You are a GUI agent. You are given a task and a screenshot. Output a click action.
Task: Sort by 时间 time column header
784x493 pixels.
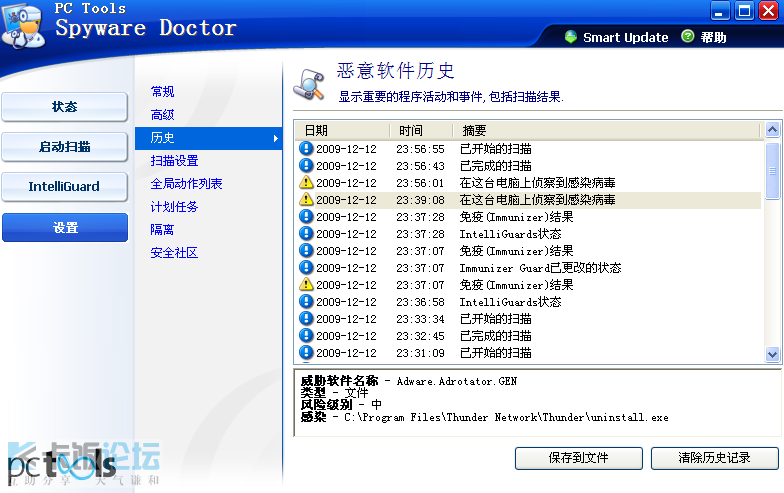[421, 130]
